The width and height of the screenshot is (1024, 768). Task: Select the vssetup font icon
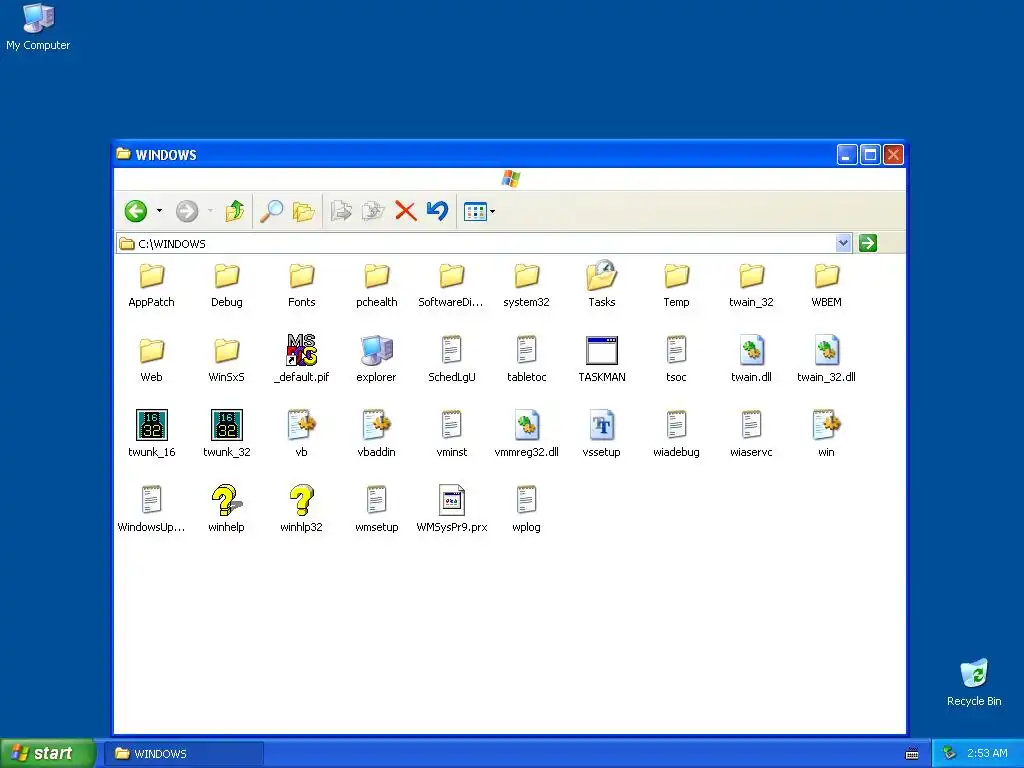[x=601, y=434]
